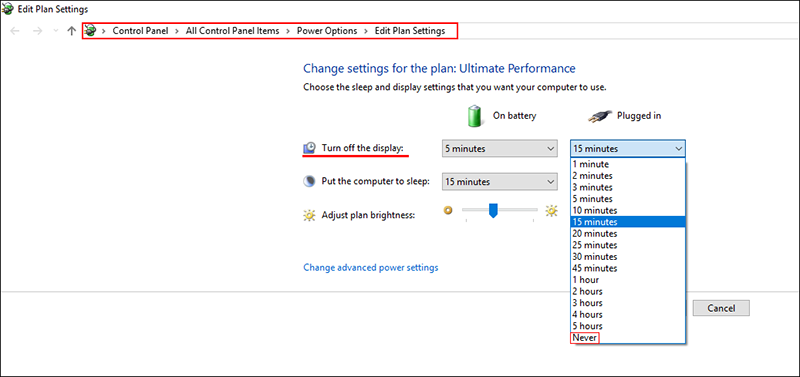800x377 pixels.
Task: Choose 3 hours option
Action: tap(628, 303)
